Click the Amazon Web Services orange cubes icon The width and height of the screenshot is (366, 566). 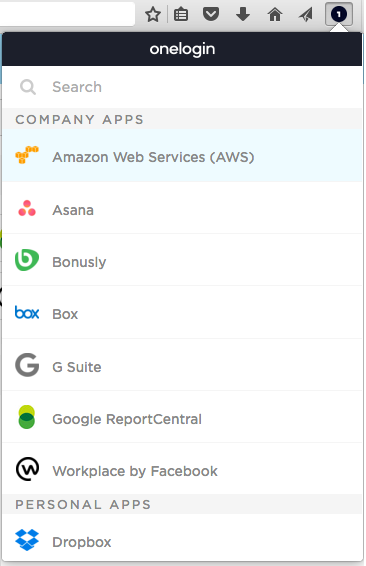point(27,155)
